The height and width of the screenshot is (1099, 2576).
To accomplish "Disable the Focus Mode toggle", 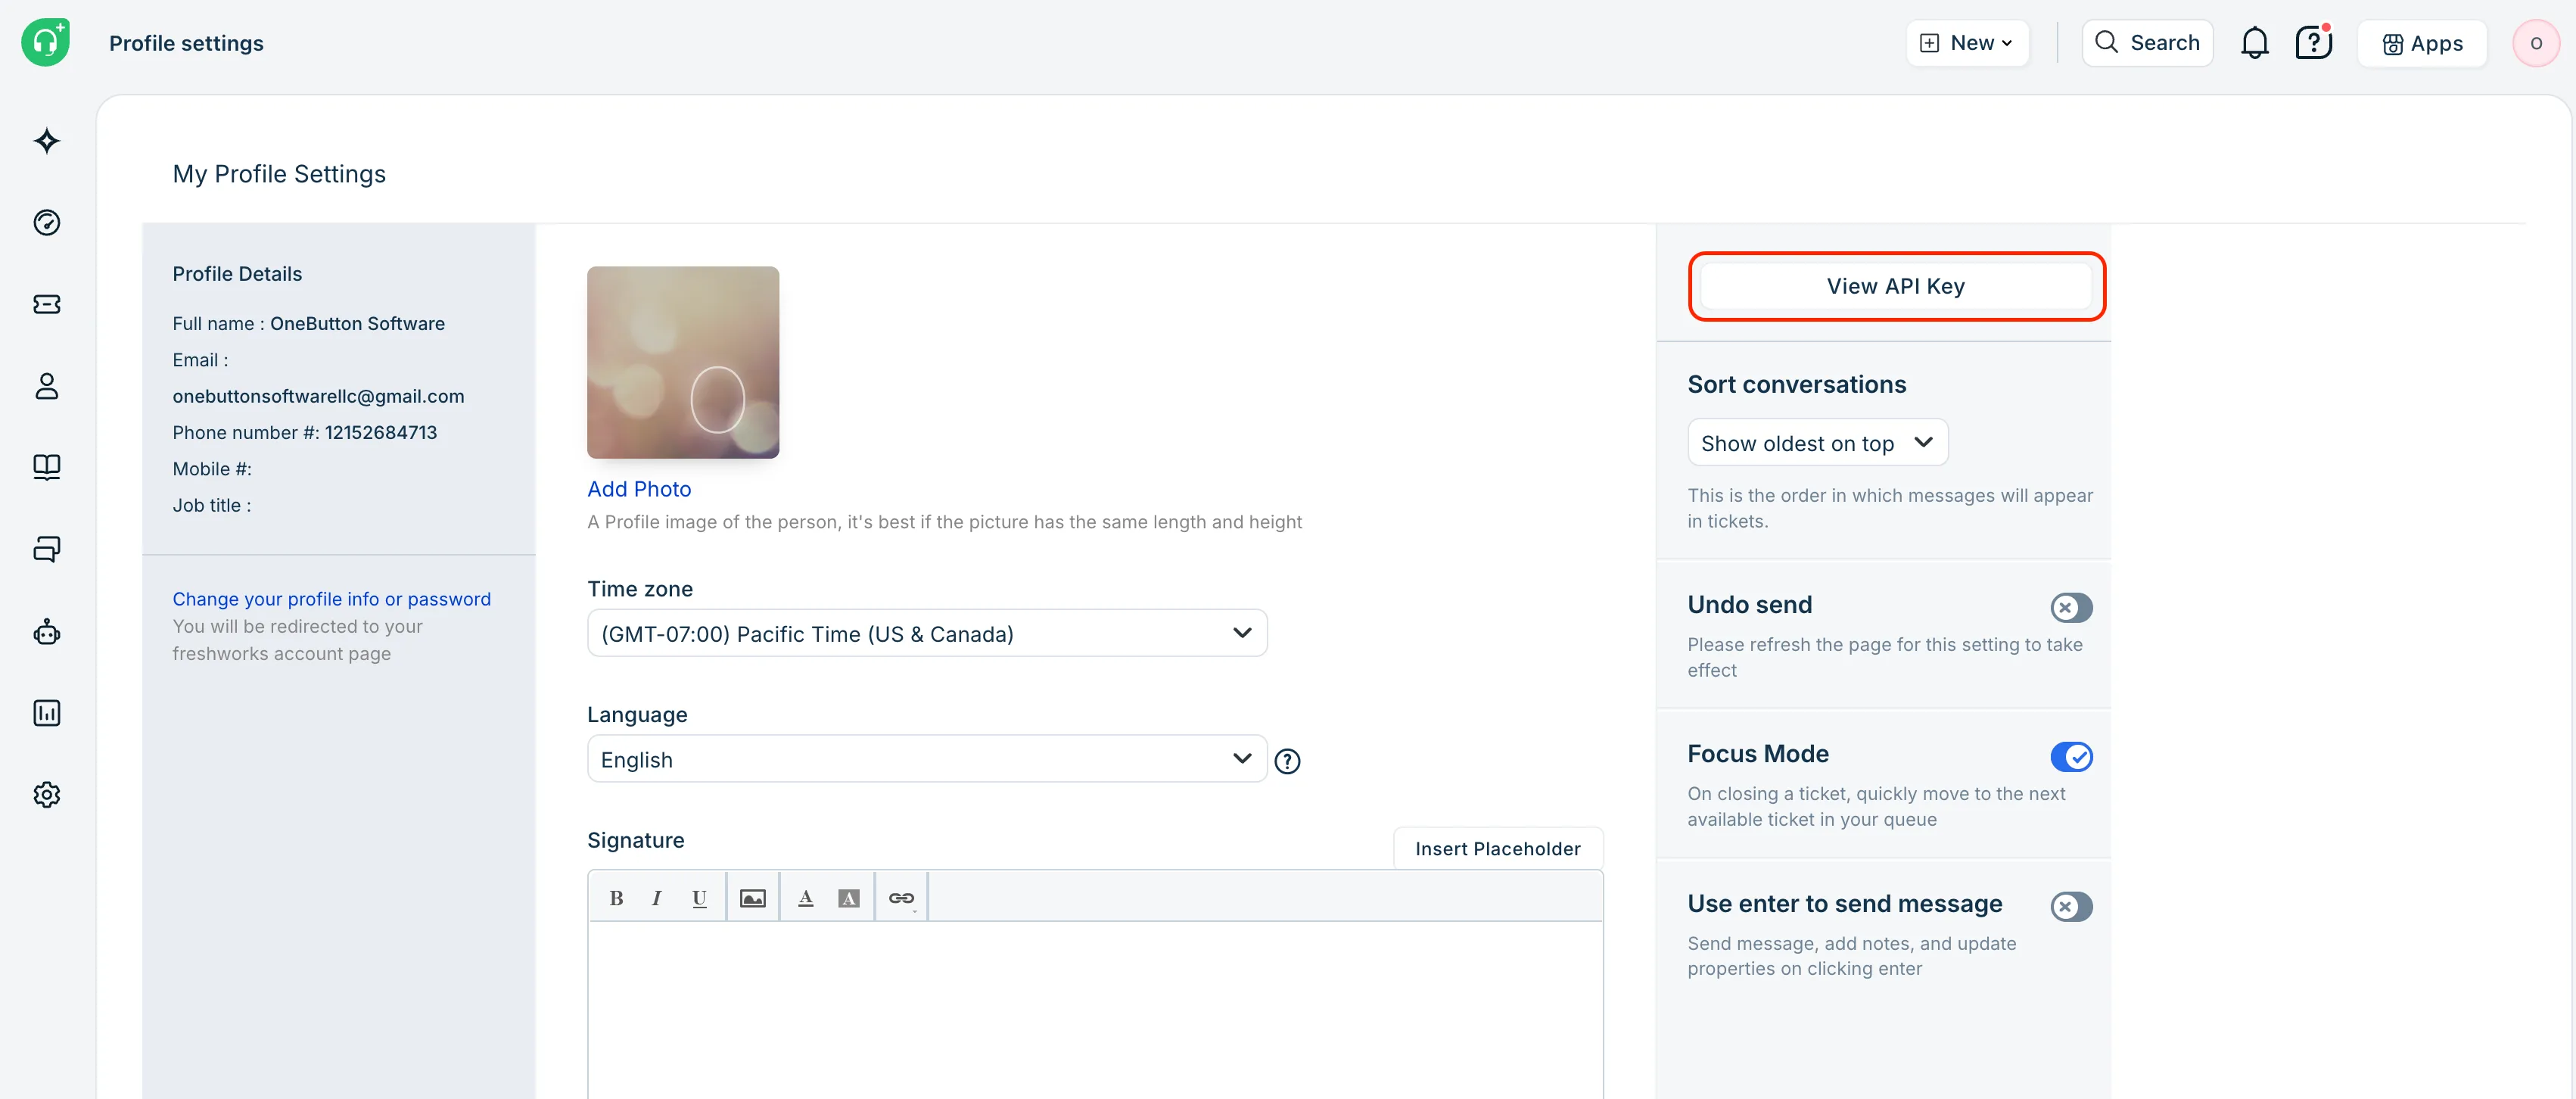I will click(2071, 757).
